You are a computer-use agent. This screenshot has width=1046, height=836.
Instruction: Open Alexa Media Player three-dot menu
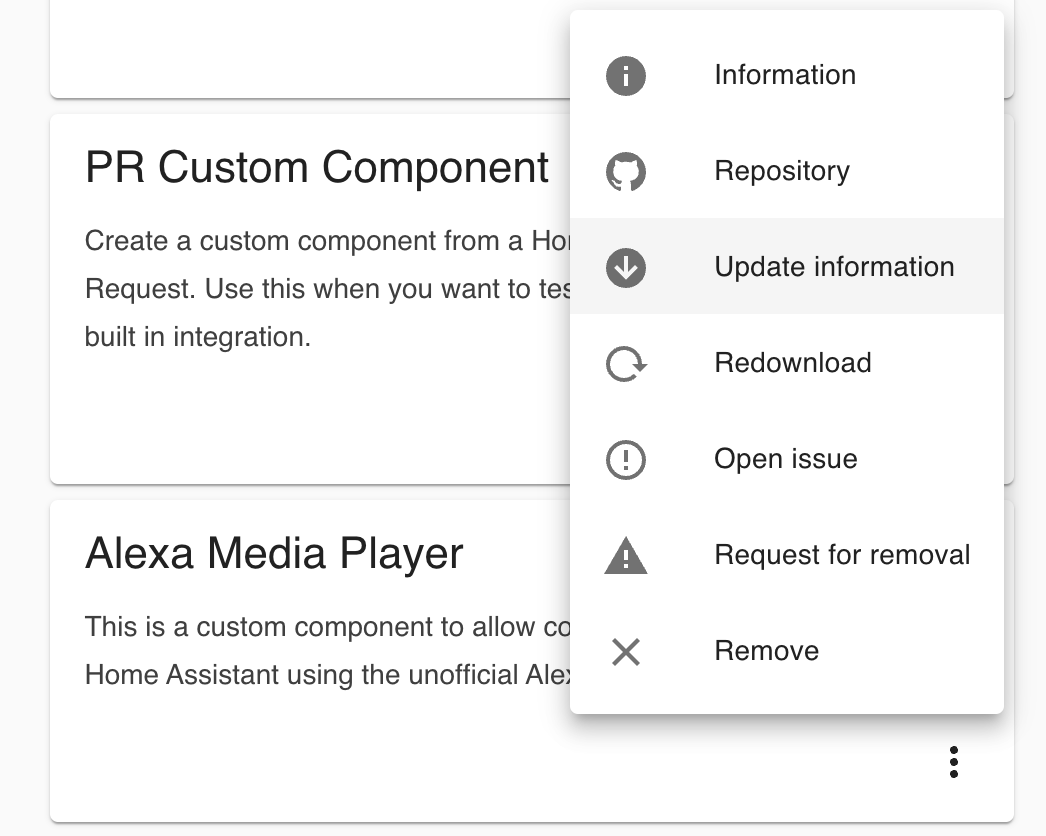pos(954,762)
